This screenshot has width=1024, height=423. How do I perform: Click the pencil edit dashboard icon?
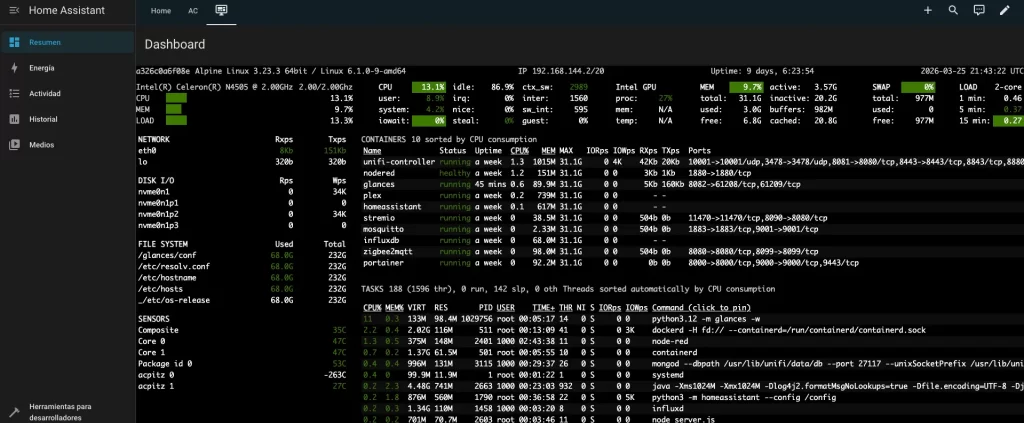pos(1005,10)
